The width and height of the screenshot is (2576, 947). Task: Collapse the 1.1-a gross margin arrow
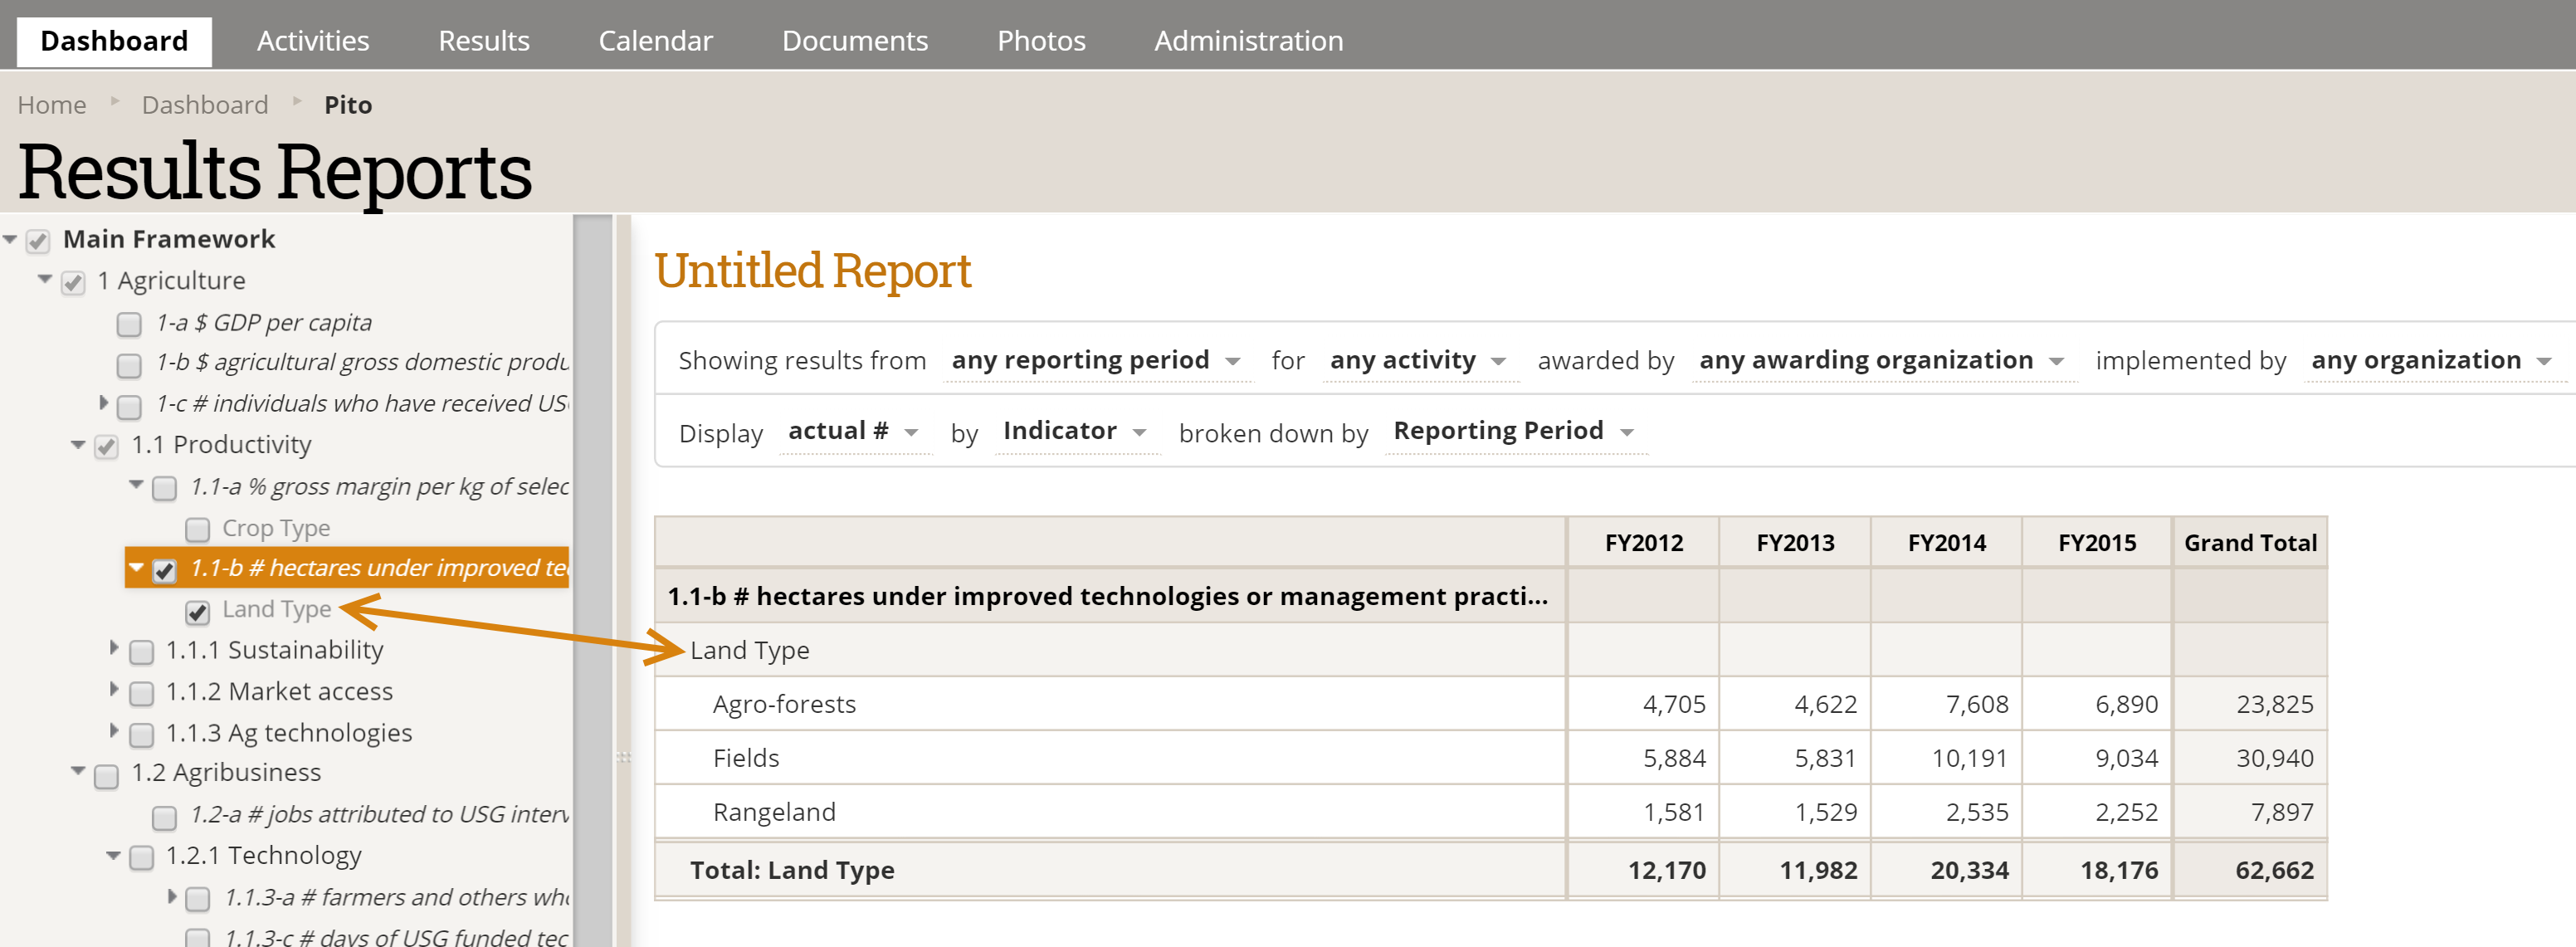(136, 485)
